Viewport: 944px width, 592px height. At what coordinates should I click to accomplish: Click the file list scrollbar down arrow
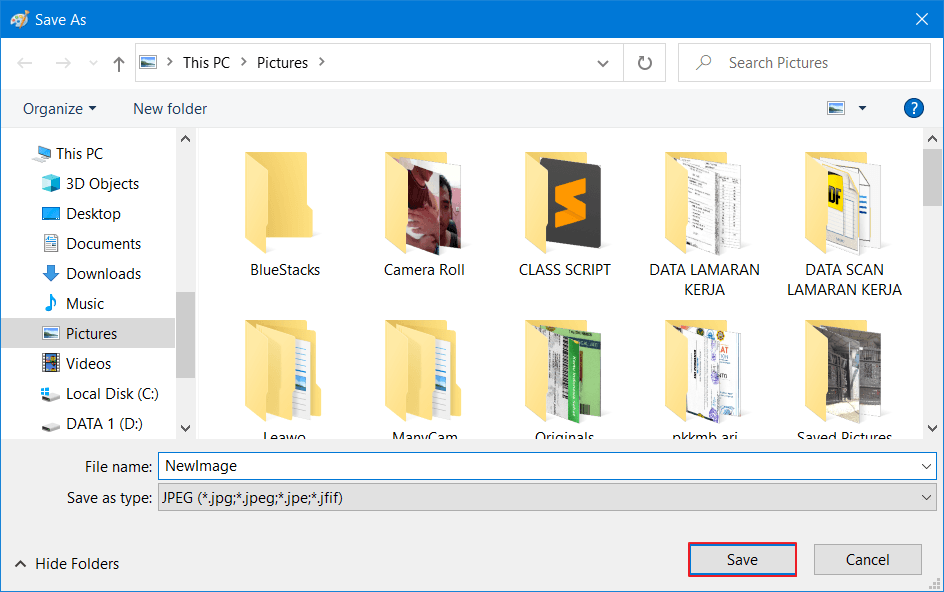click(x=932, y=428)
